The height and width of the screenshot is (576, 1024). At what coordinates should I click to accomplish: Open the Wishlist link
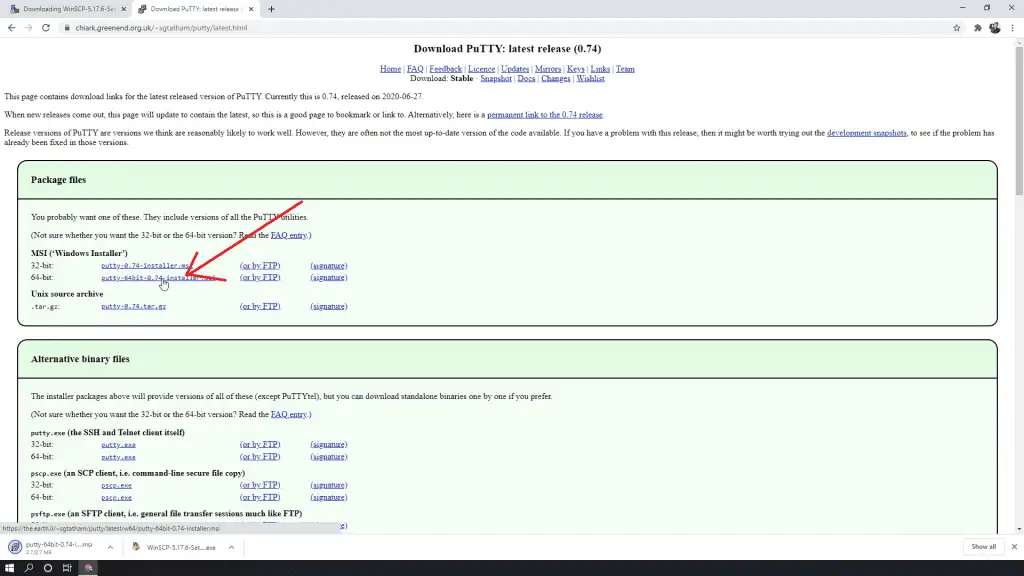590,78
